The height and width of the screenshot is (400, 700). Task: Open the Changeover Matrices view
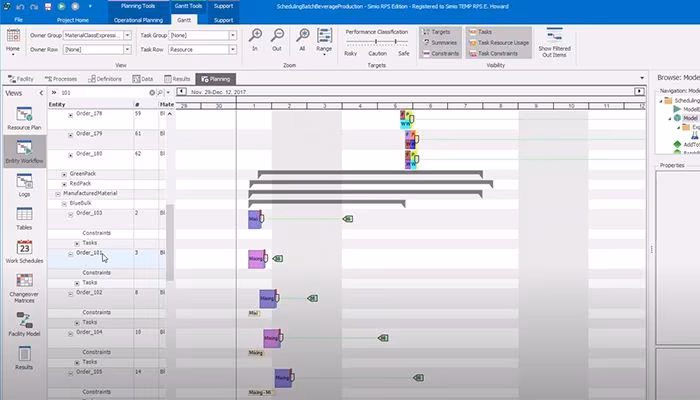24,287
